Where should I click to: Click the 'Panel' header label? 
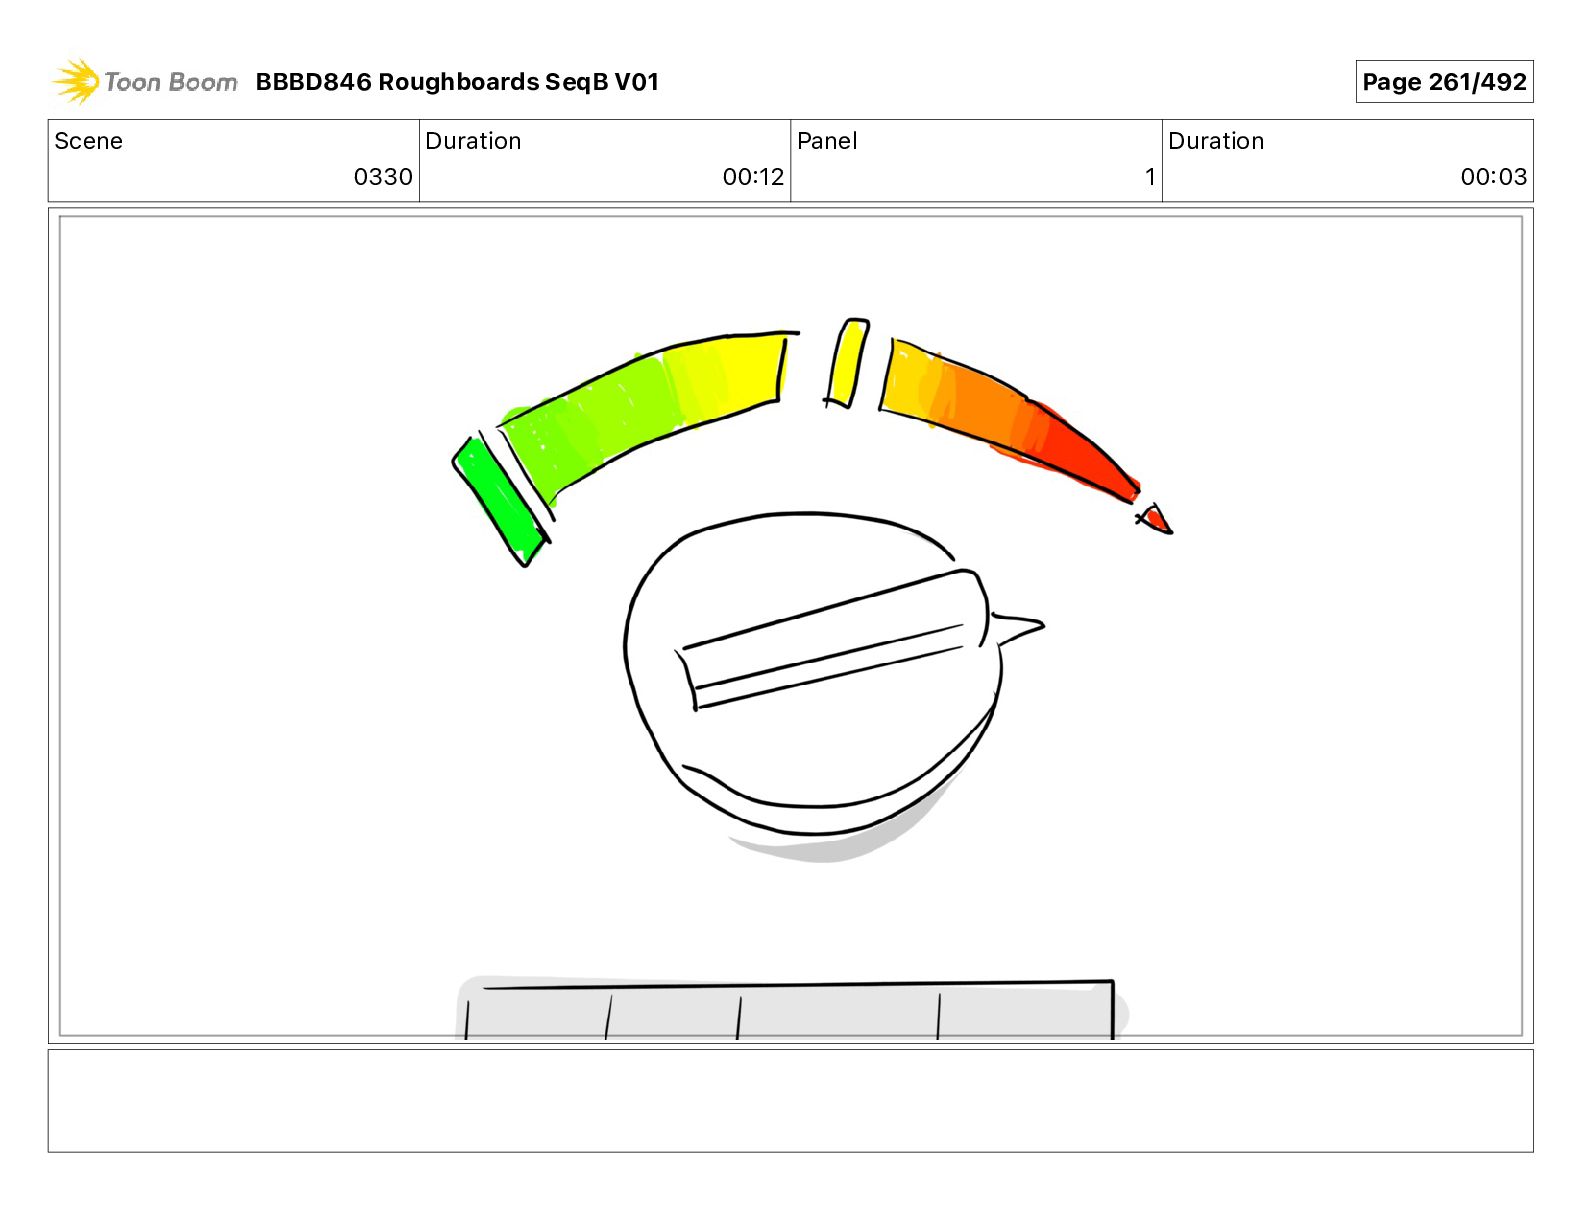(827, 141)
